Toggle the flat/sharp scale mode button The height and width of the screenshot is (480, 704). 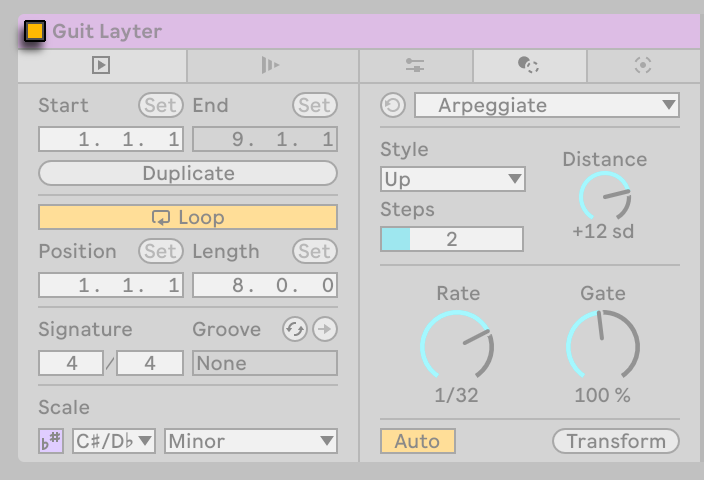(x=51, y=441)
